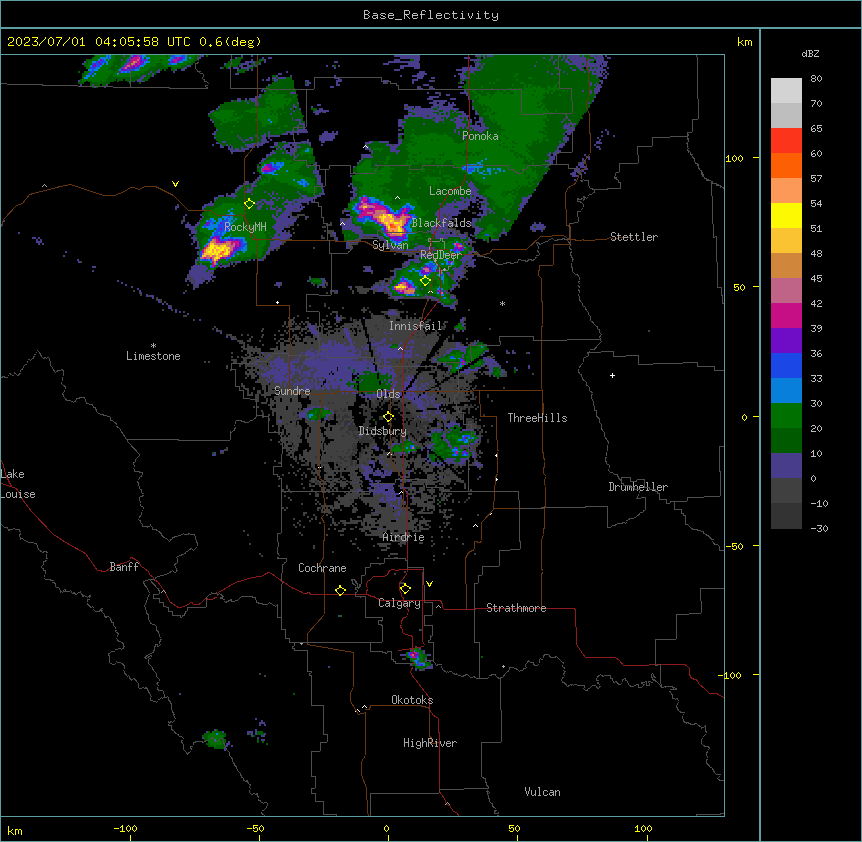Click the red 65 dBZ legend swatch
Image resolution: width=862 pixels, height=842 pixels.
click(x=786, y=140)
